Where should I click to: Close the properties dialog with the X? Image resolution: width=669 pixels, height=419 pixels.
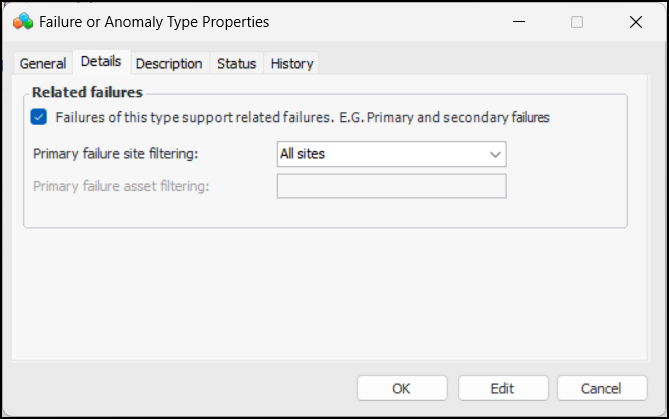pos(636,21)
